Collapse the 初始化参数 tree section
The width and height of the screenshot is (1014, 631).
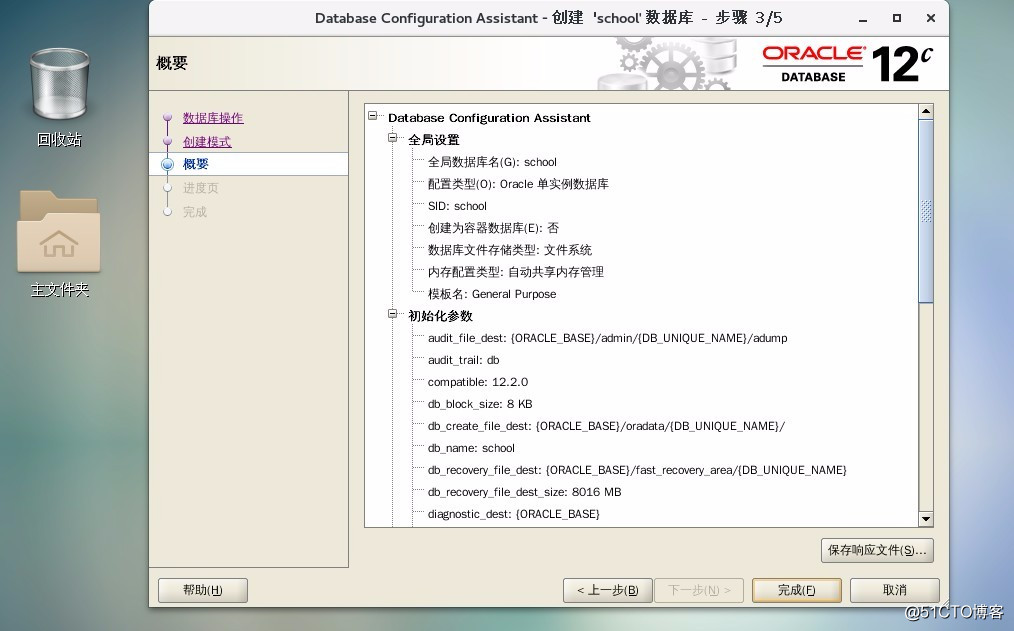tap(393, 314)
